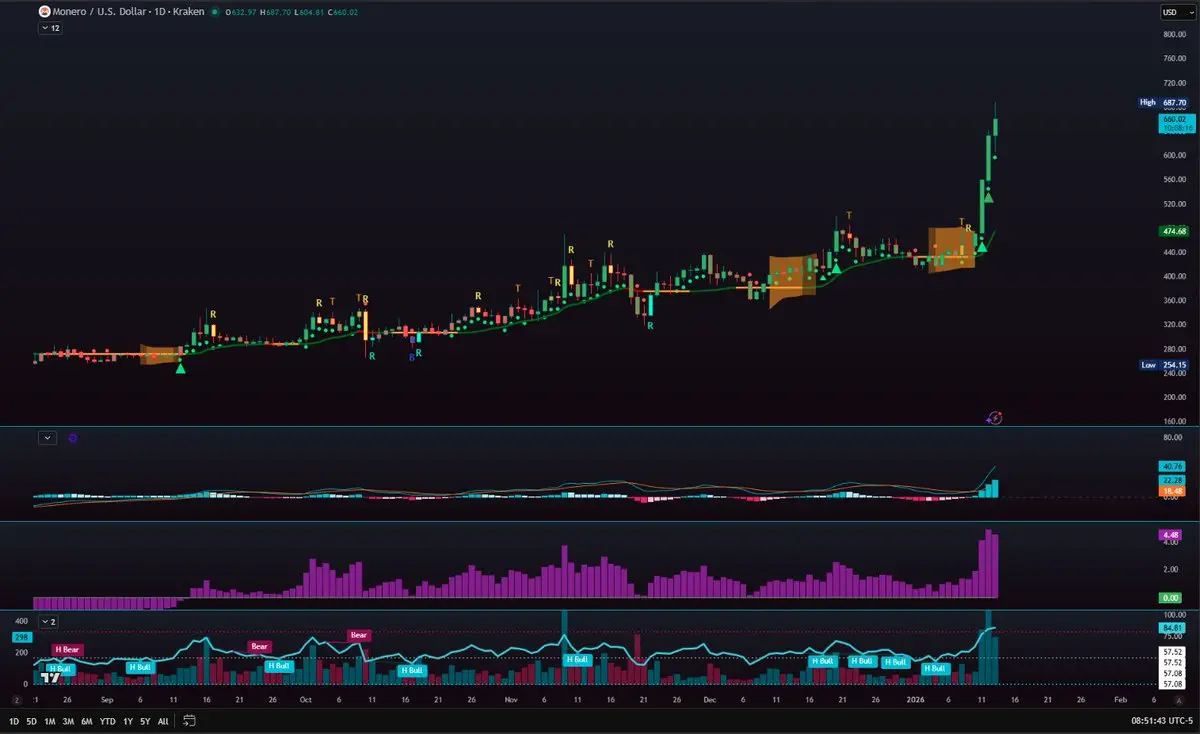Open the go-to-date calendar icon
Image resolution: width=1200 pixels, height=734 pixels.
(188, 720)
